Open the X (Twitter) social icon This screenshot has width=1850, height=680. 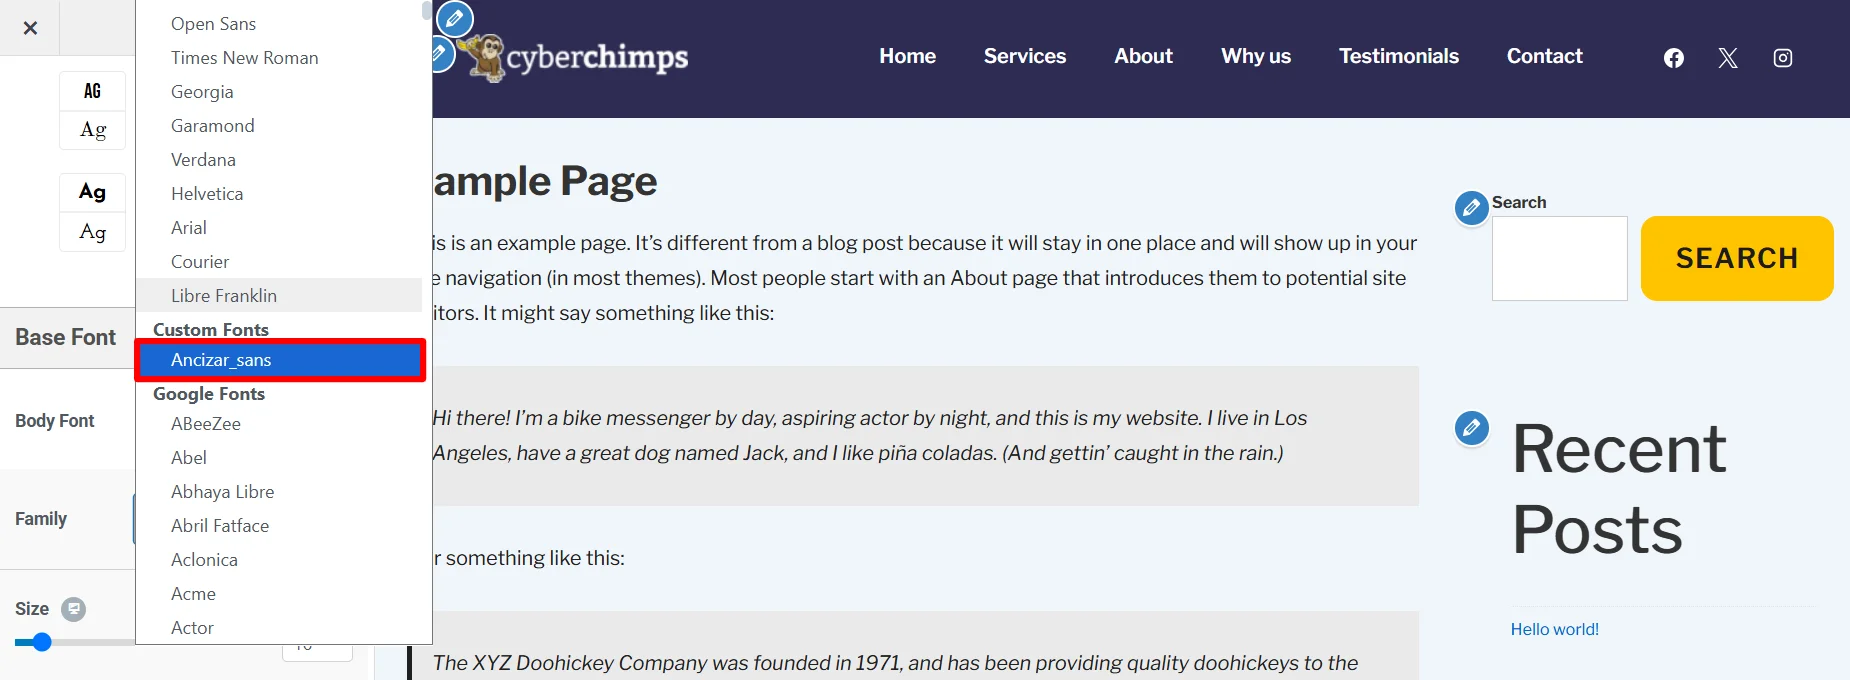[x=1728, y=58]
